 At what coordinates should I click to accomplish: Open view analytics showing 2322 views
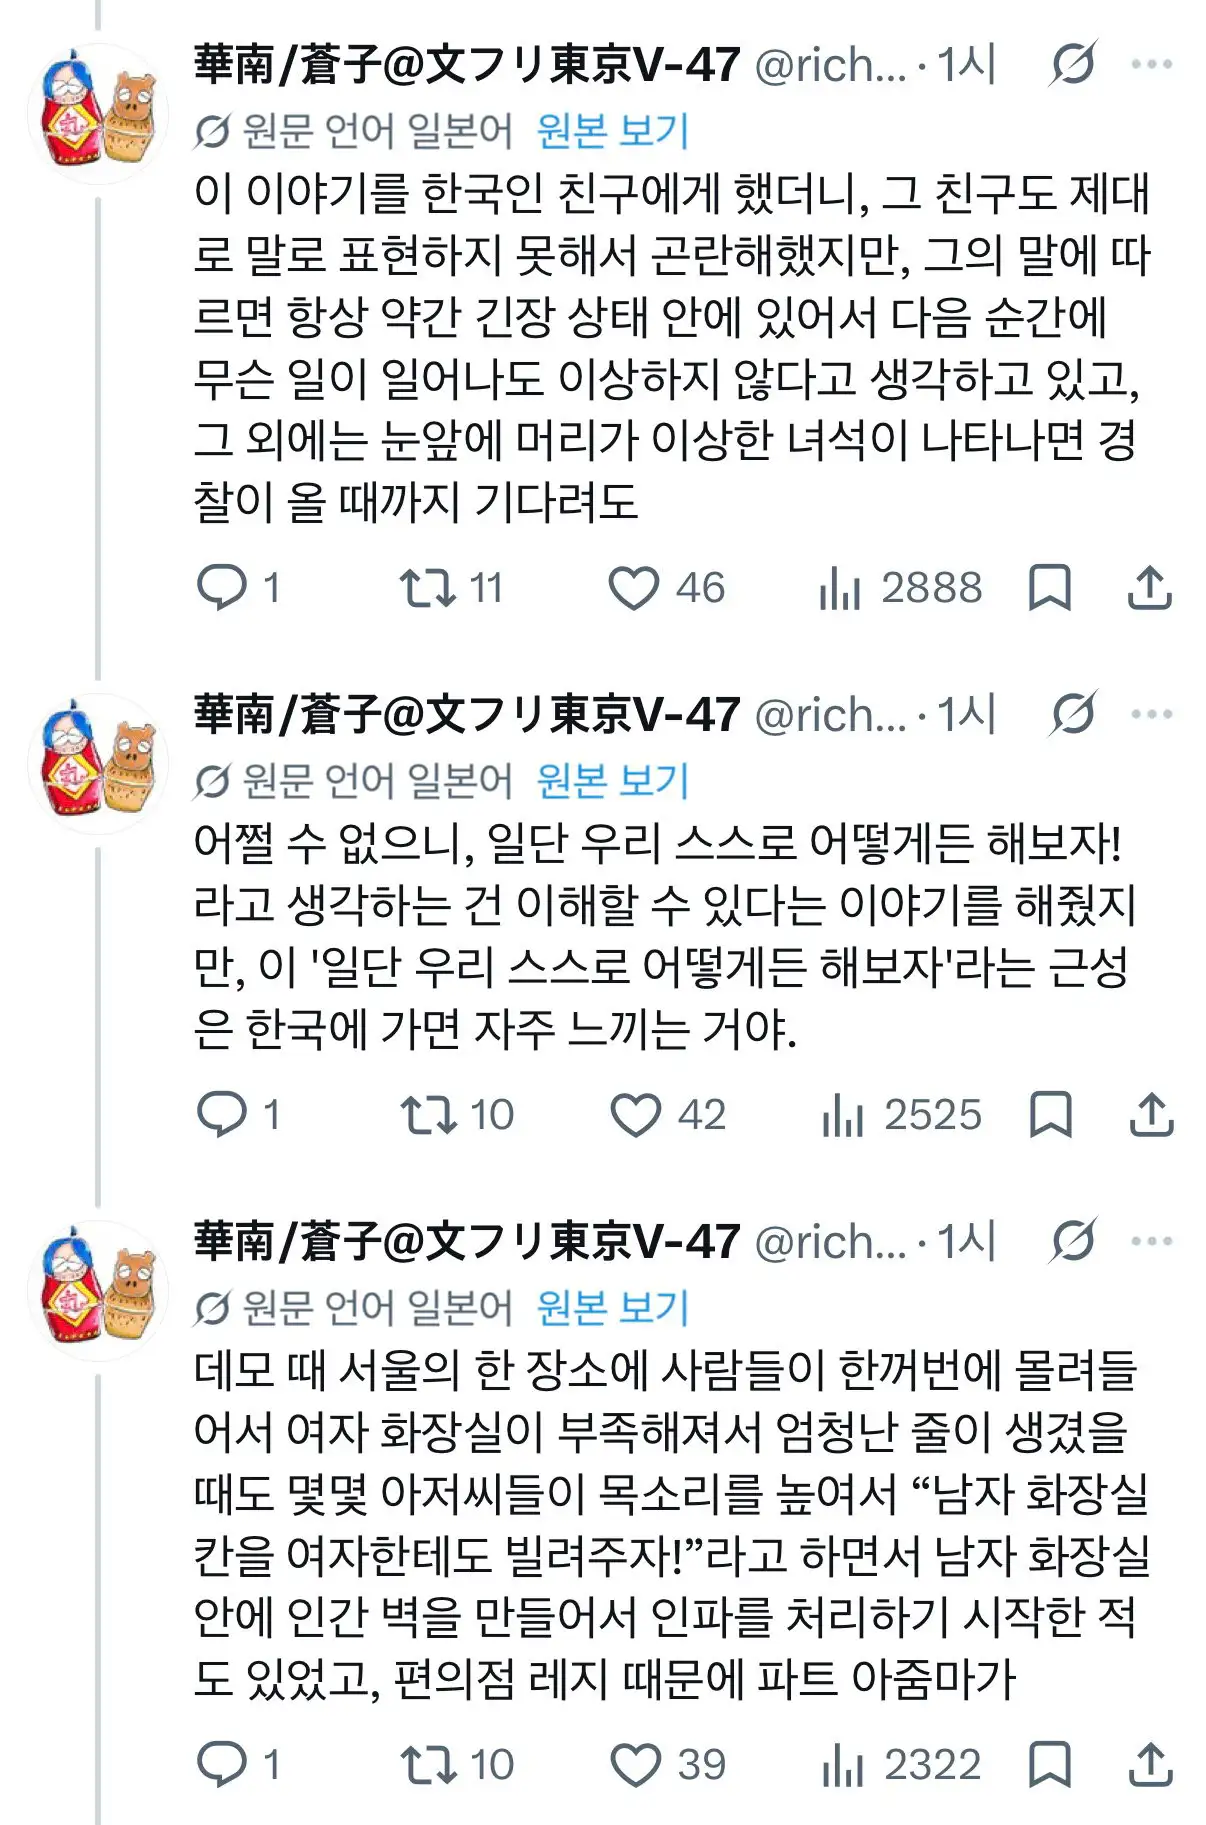tap(901, 1764)
